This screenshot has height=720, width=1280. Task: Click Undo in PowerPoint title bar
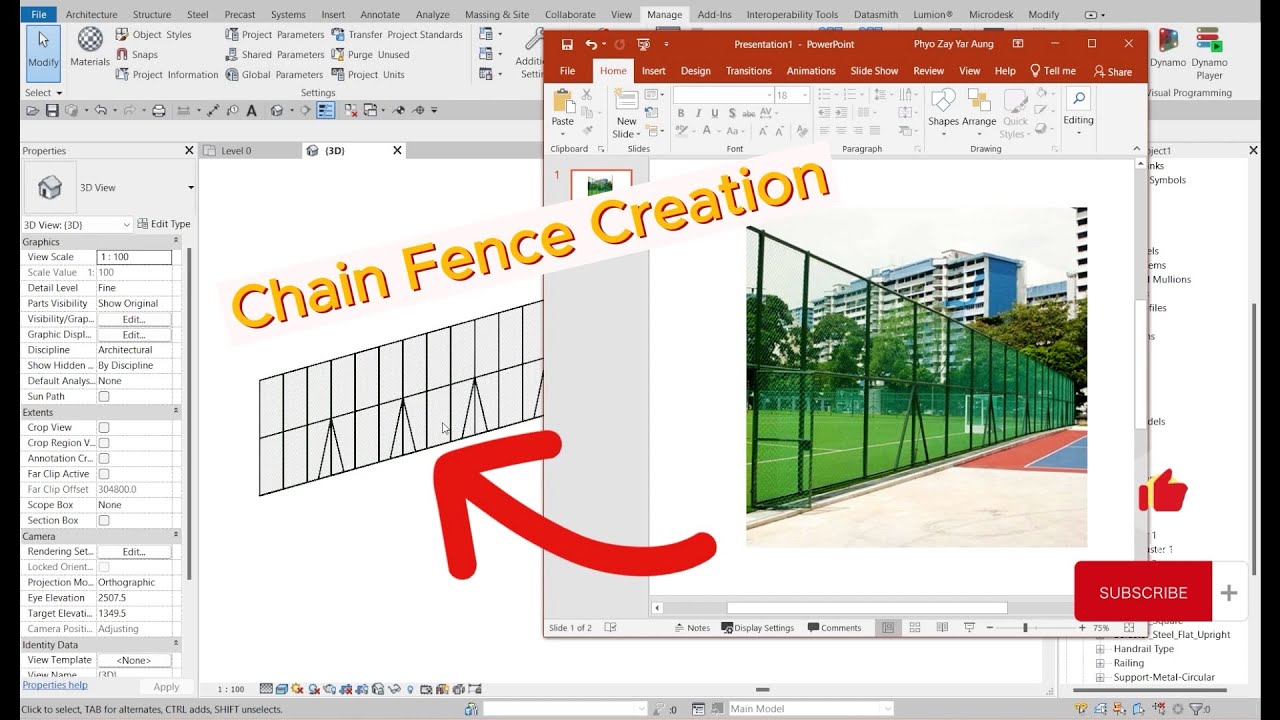tap(591, 44)
